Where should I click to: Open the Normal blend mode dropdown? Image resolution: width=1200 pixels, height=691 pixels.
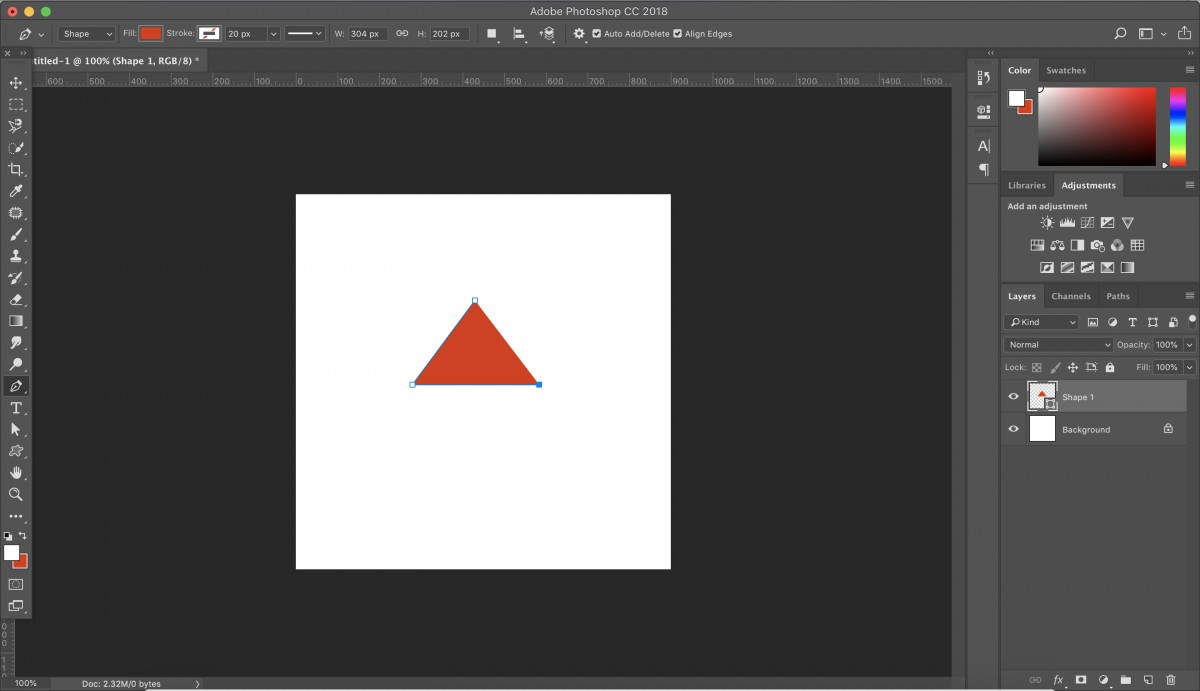coord(1057,345)
